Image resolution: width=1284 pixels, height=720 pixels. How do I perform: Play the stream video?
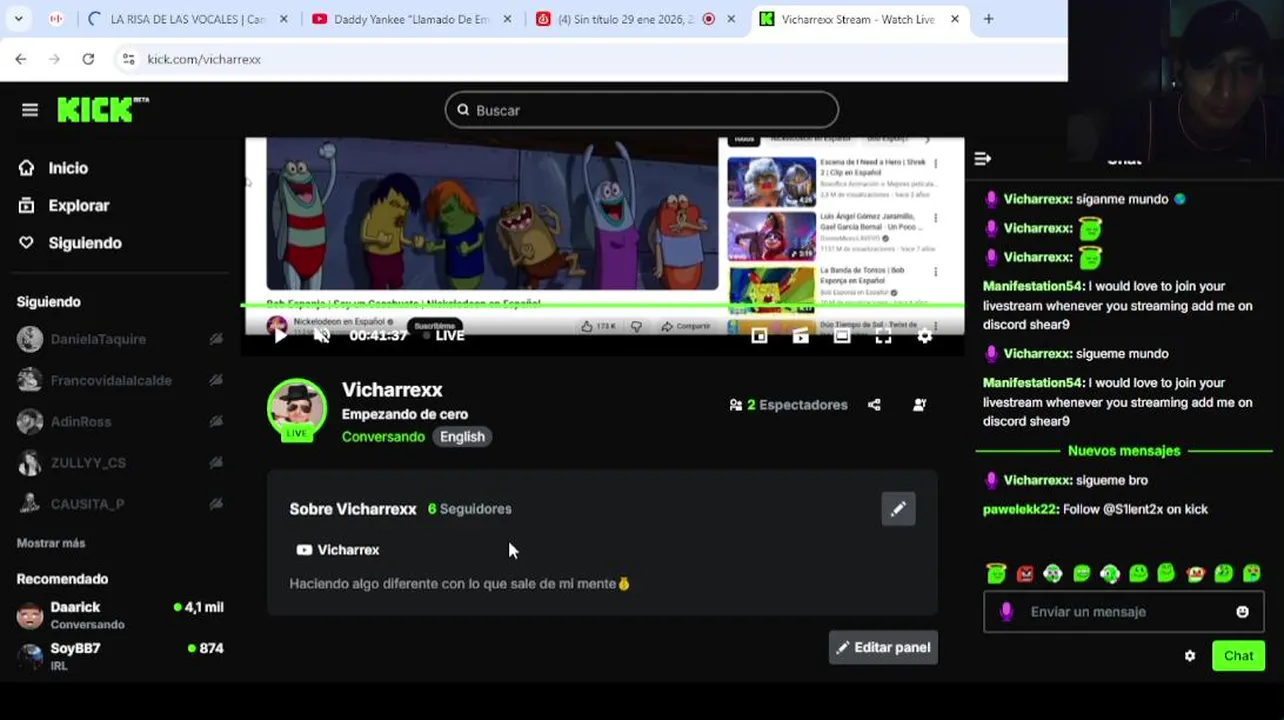[x=280, y=335]
